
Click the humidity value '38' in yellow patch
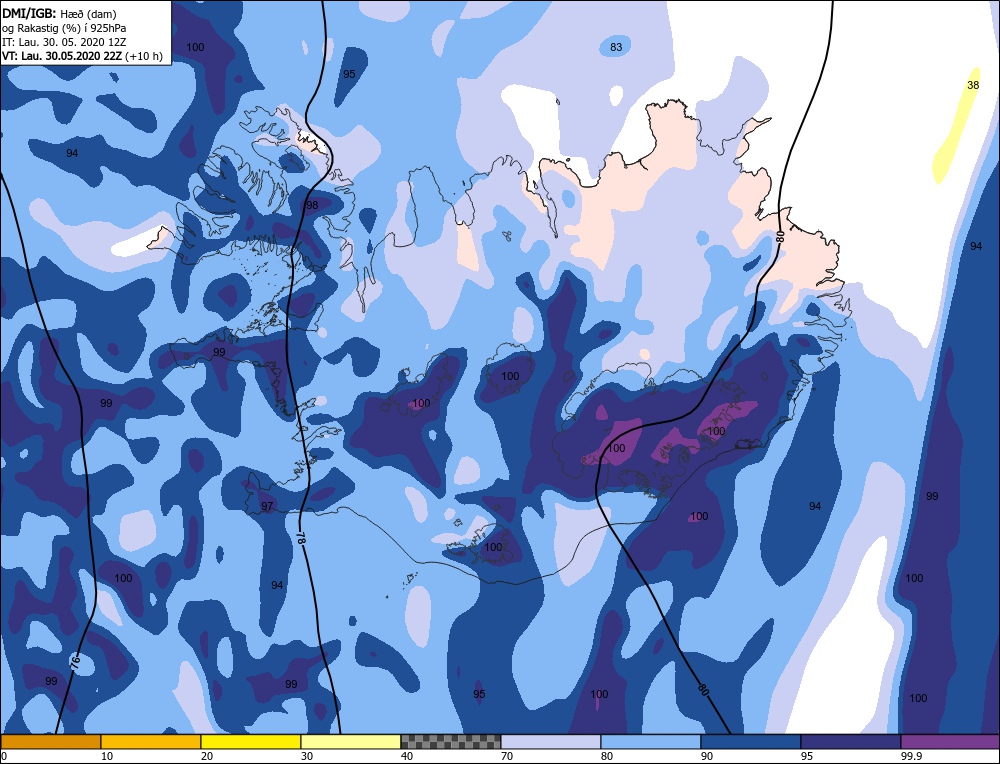click(x=973, y=85)
